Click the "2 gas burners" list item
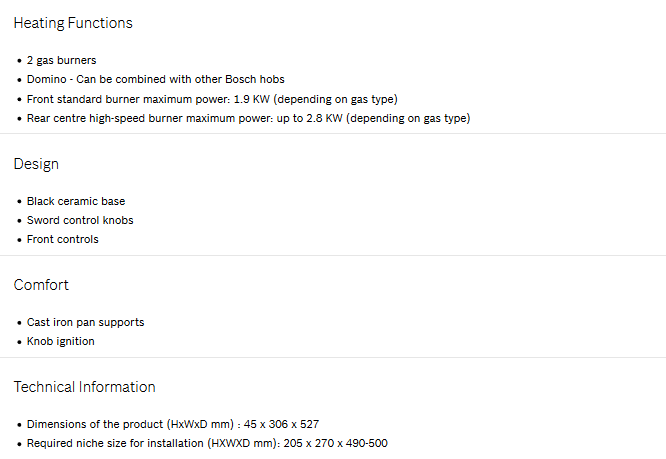This screenshot has height=459, width=666. coord(62,60)
